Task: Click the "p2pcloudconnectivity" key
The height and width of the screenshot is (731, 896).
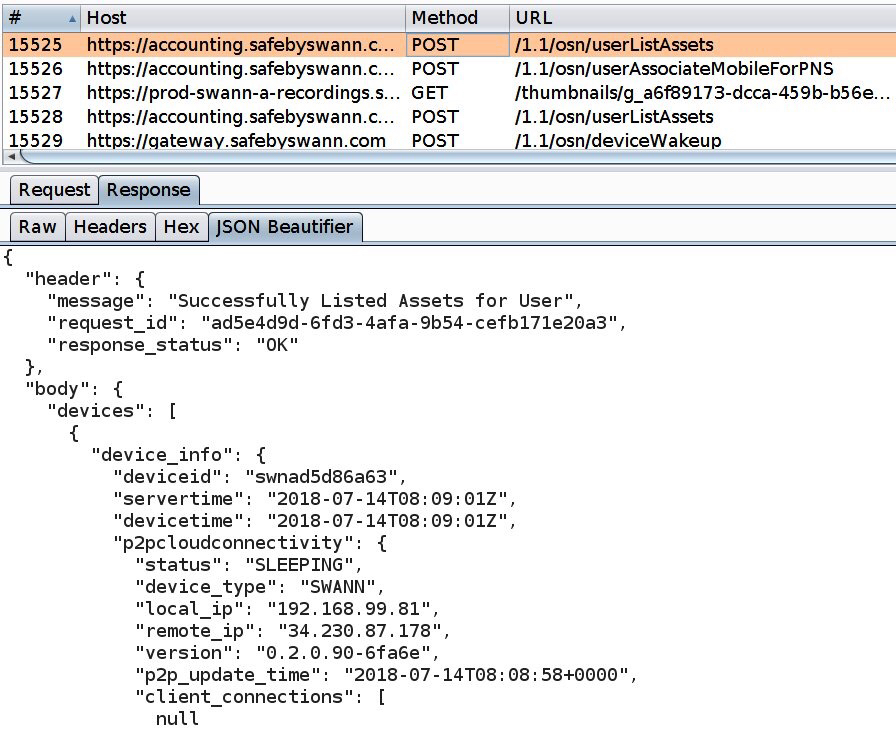Action: pyautogui.click(x=237, y=542)
